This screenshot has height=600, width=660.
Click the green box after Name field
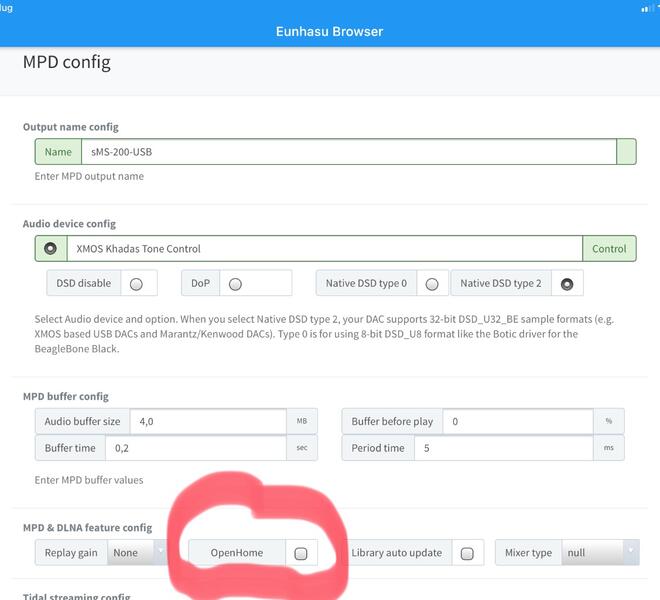coord(626,152)
